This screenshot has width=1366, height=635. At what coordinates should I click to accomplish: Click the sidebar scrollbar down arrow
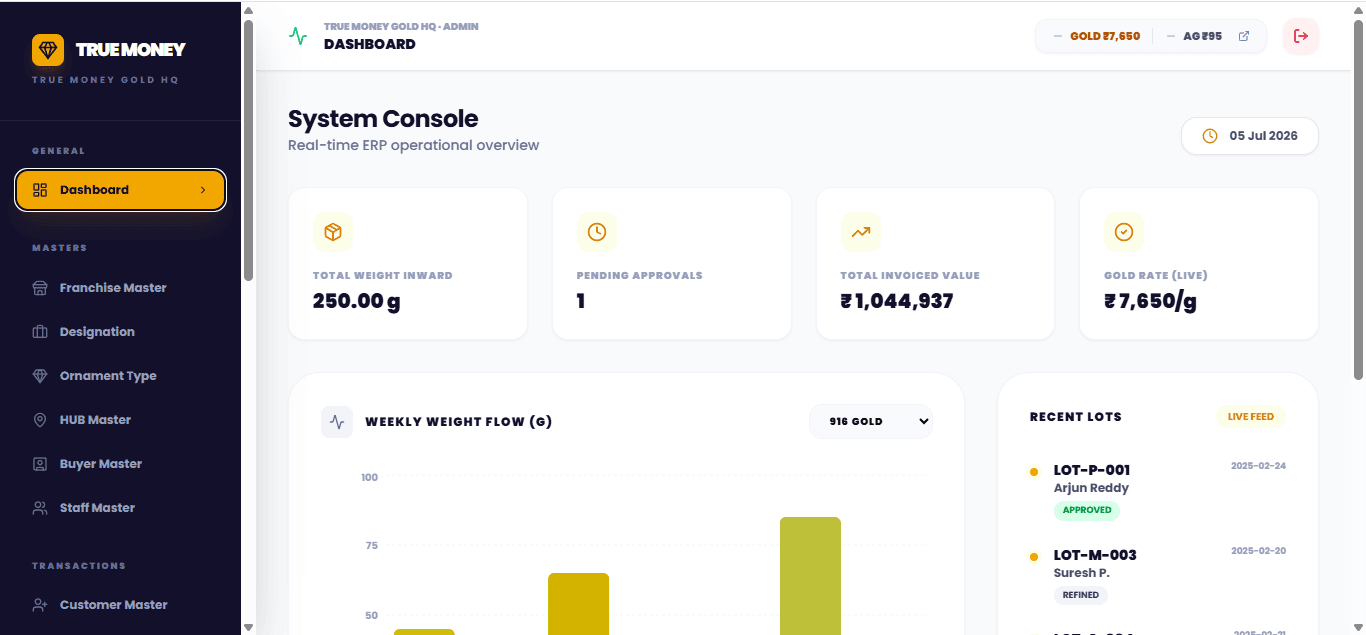[x=248, y=627]
